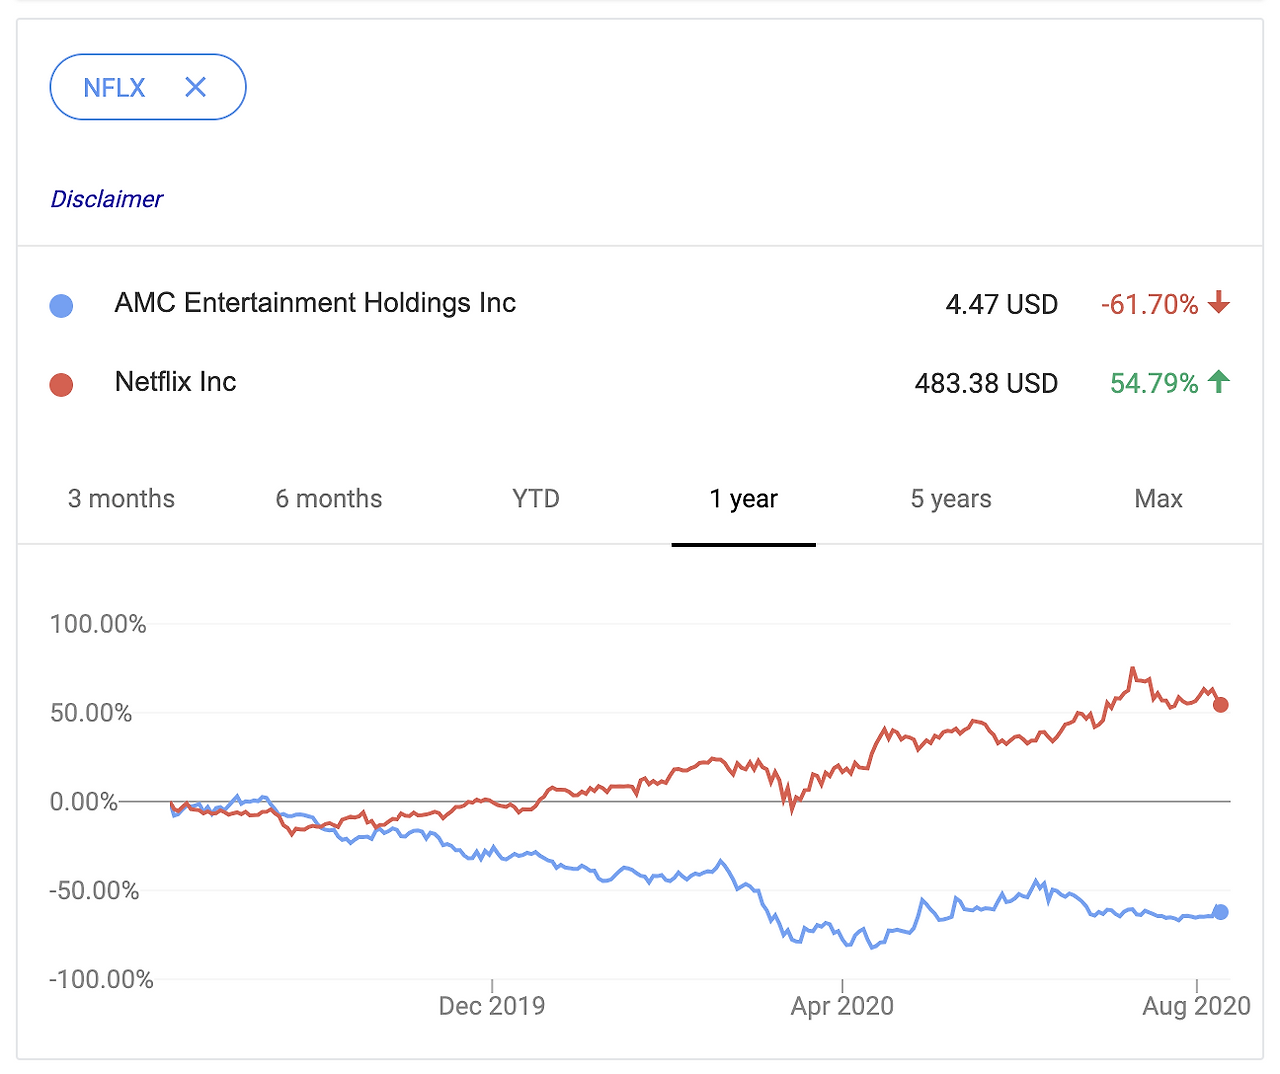Click the Netflix 483.38 USD price

pos(986,383)
